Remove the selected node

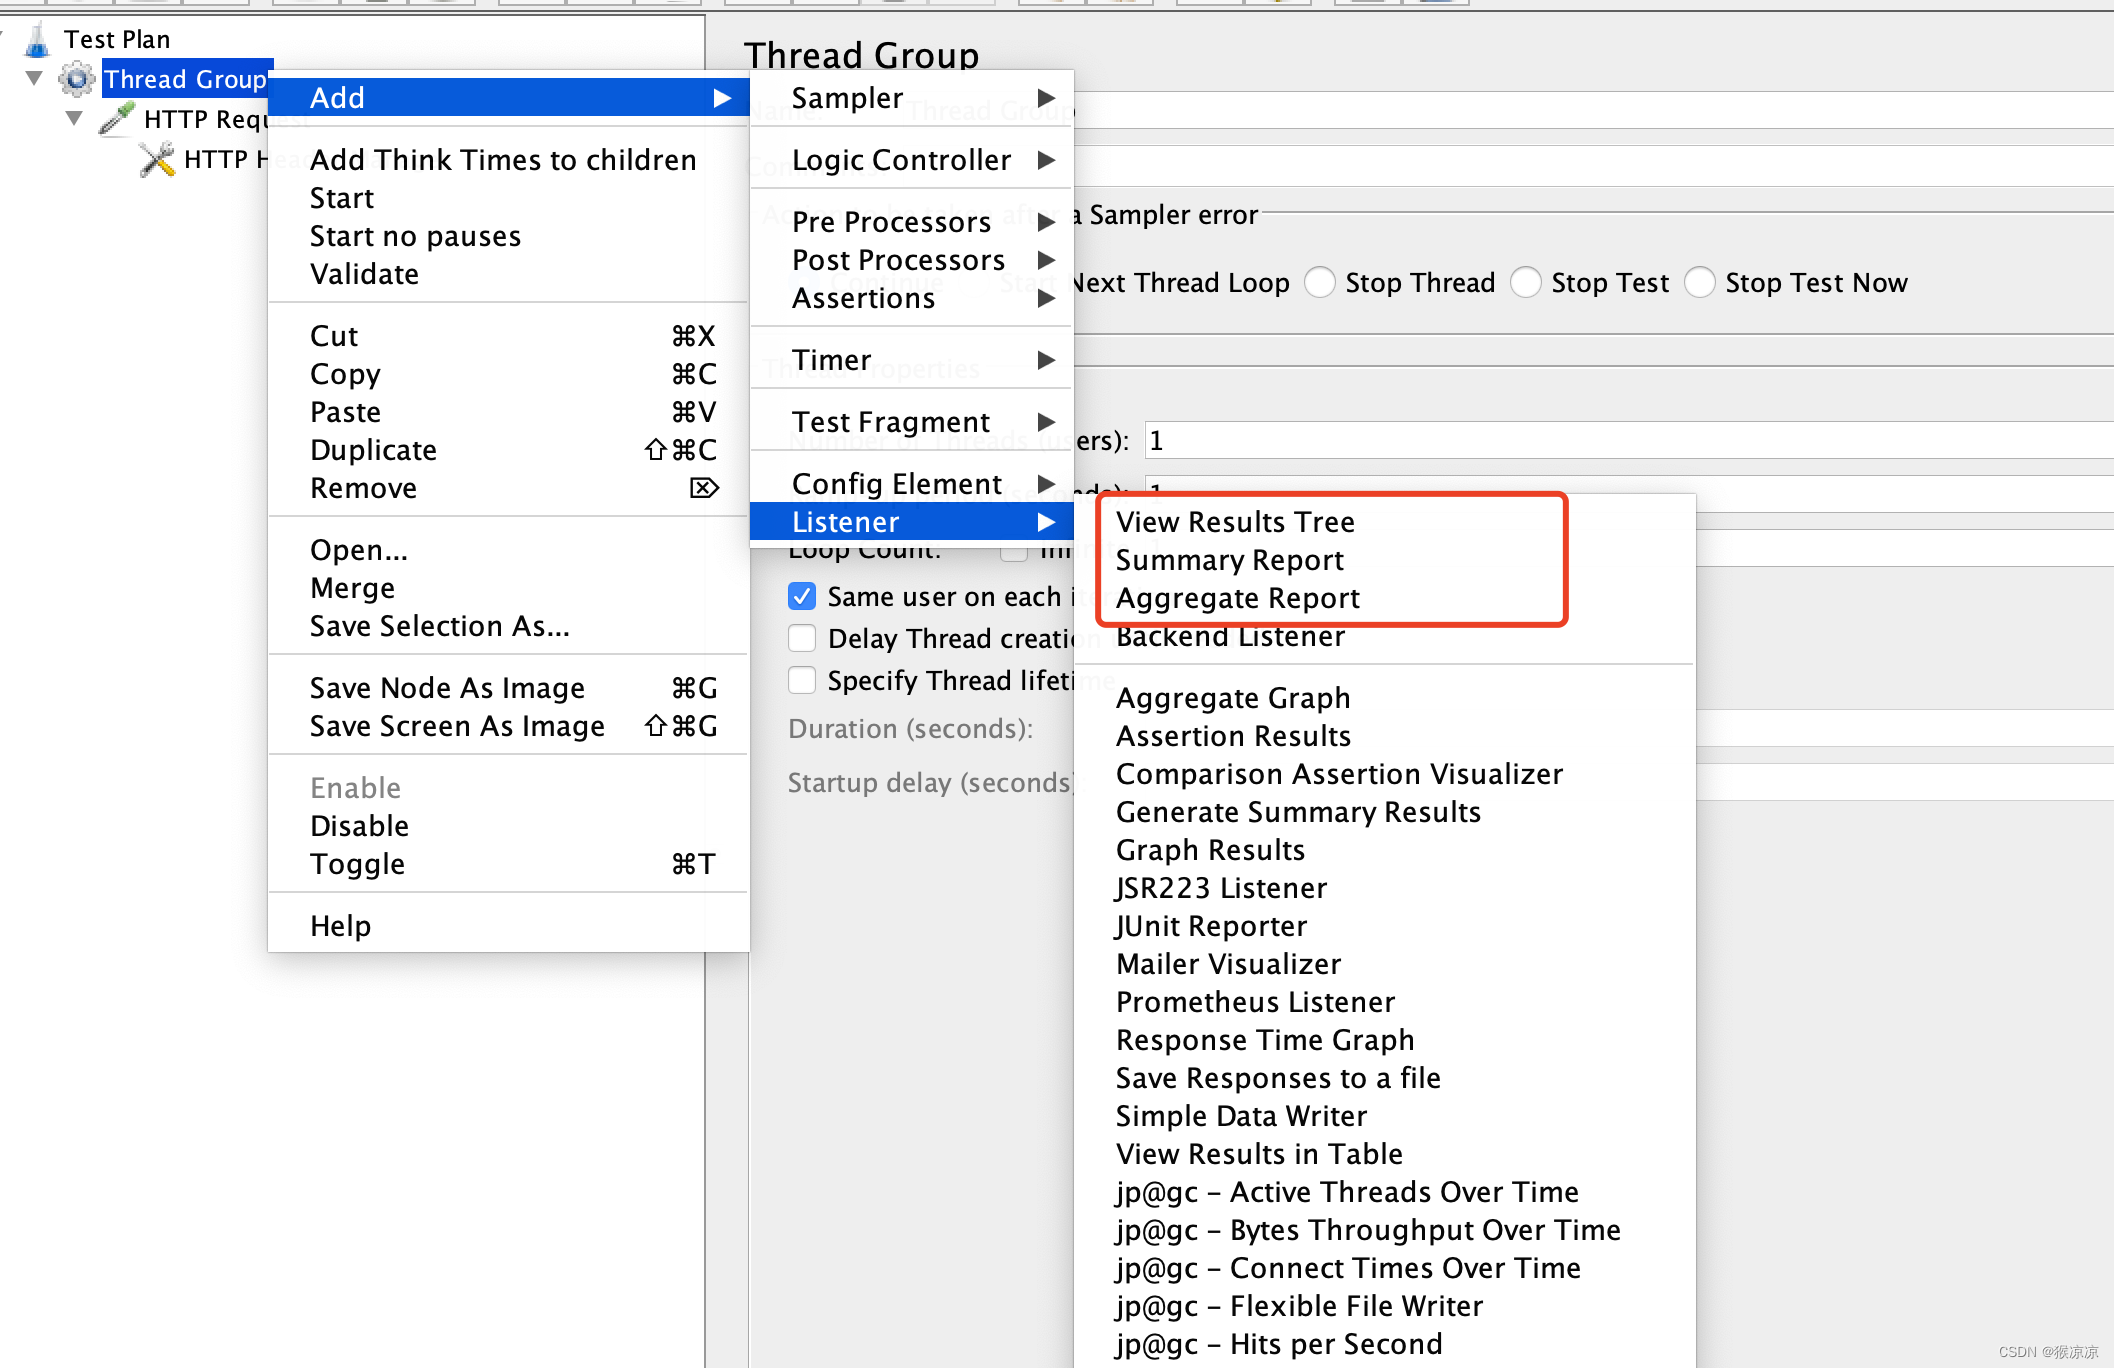pyautogui.click(x=509, y=488)
